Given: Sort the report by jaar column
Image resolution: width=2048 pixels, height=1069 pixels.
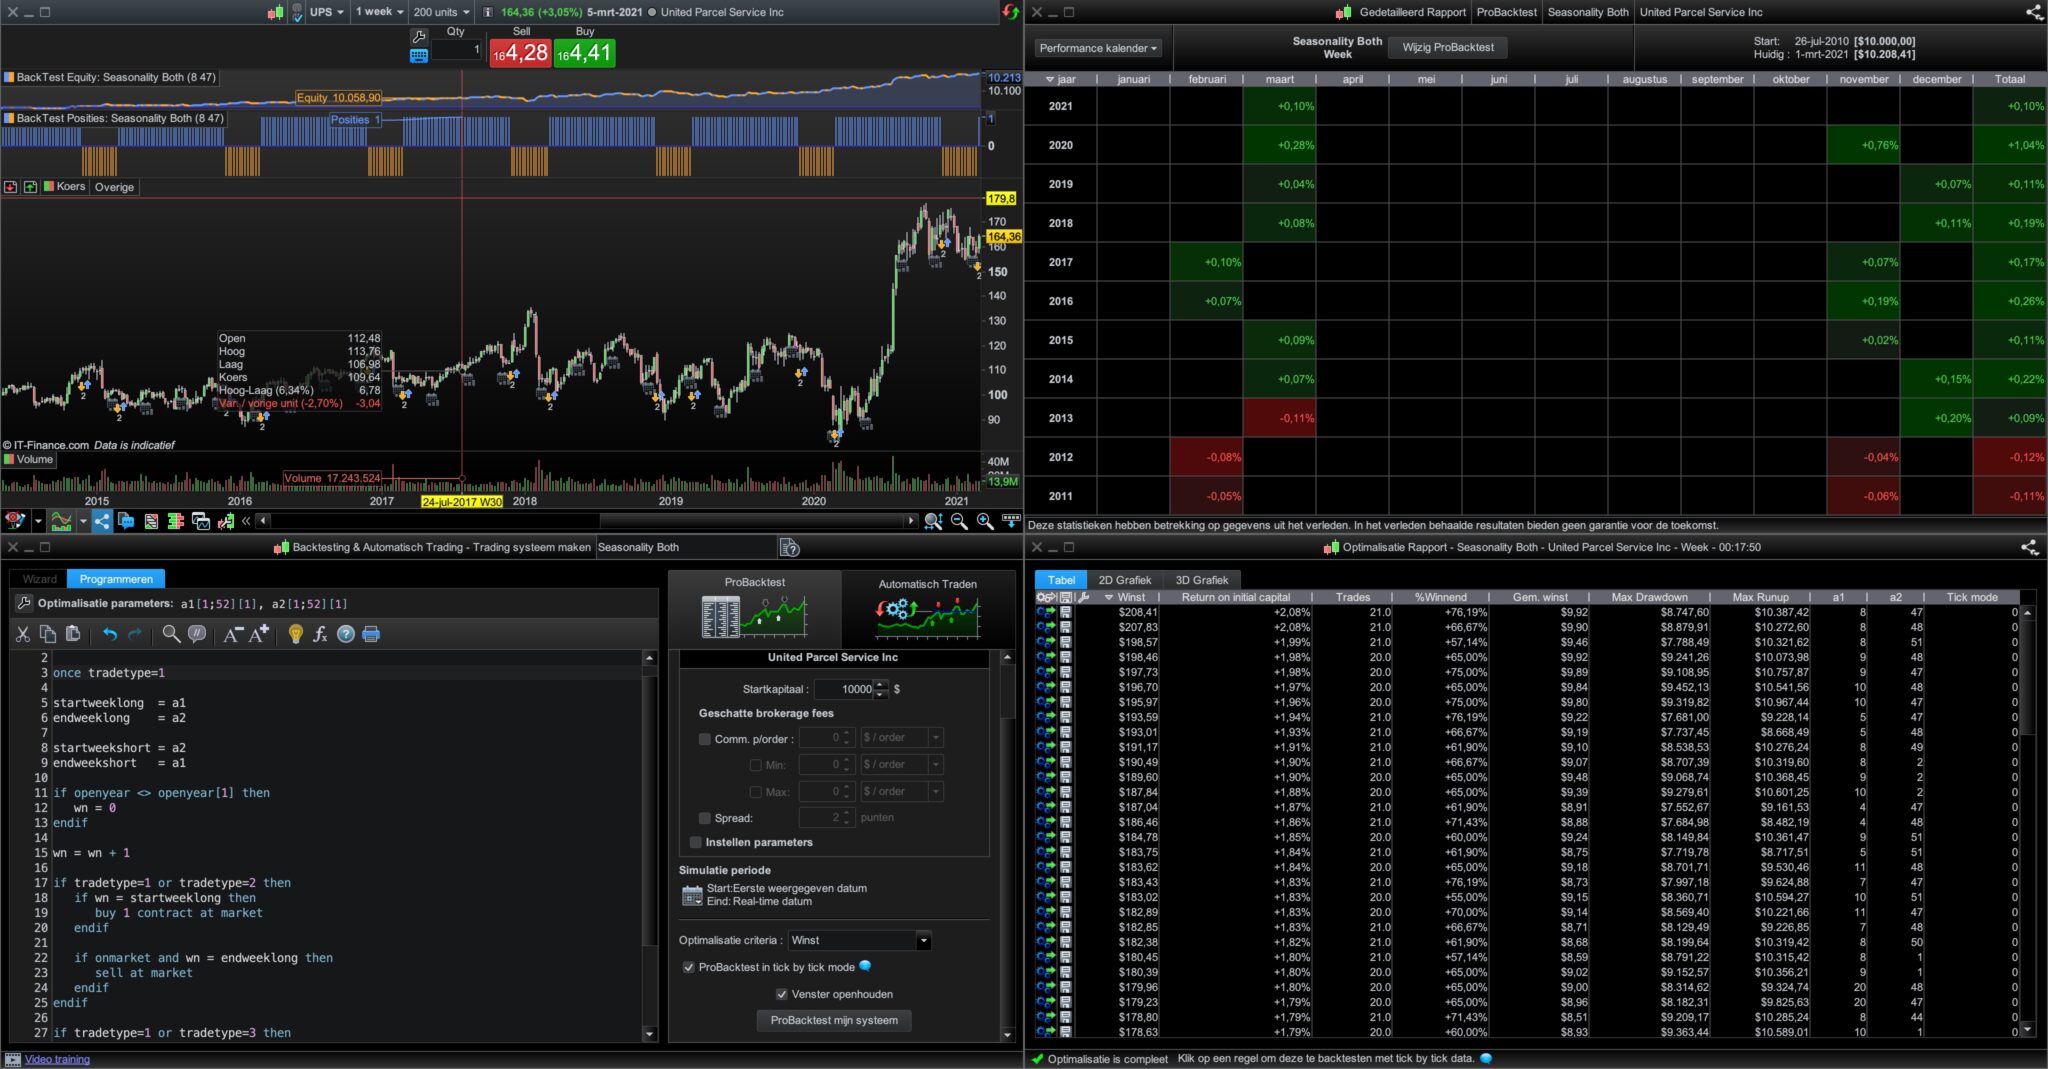Looking at the screenshot, I should coord(1061,79).
